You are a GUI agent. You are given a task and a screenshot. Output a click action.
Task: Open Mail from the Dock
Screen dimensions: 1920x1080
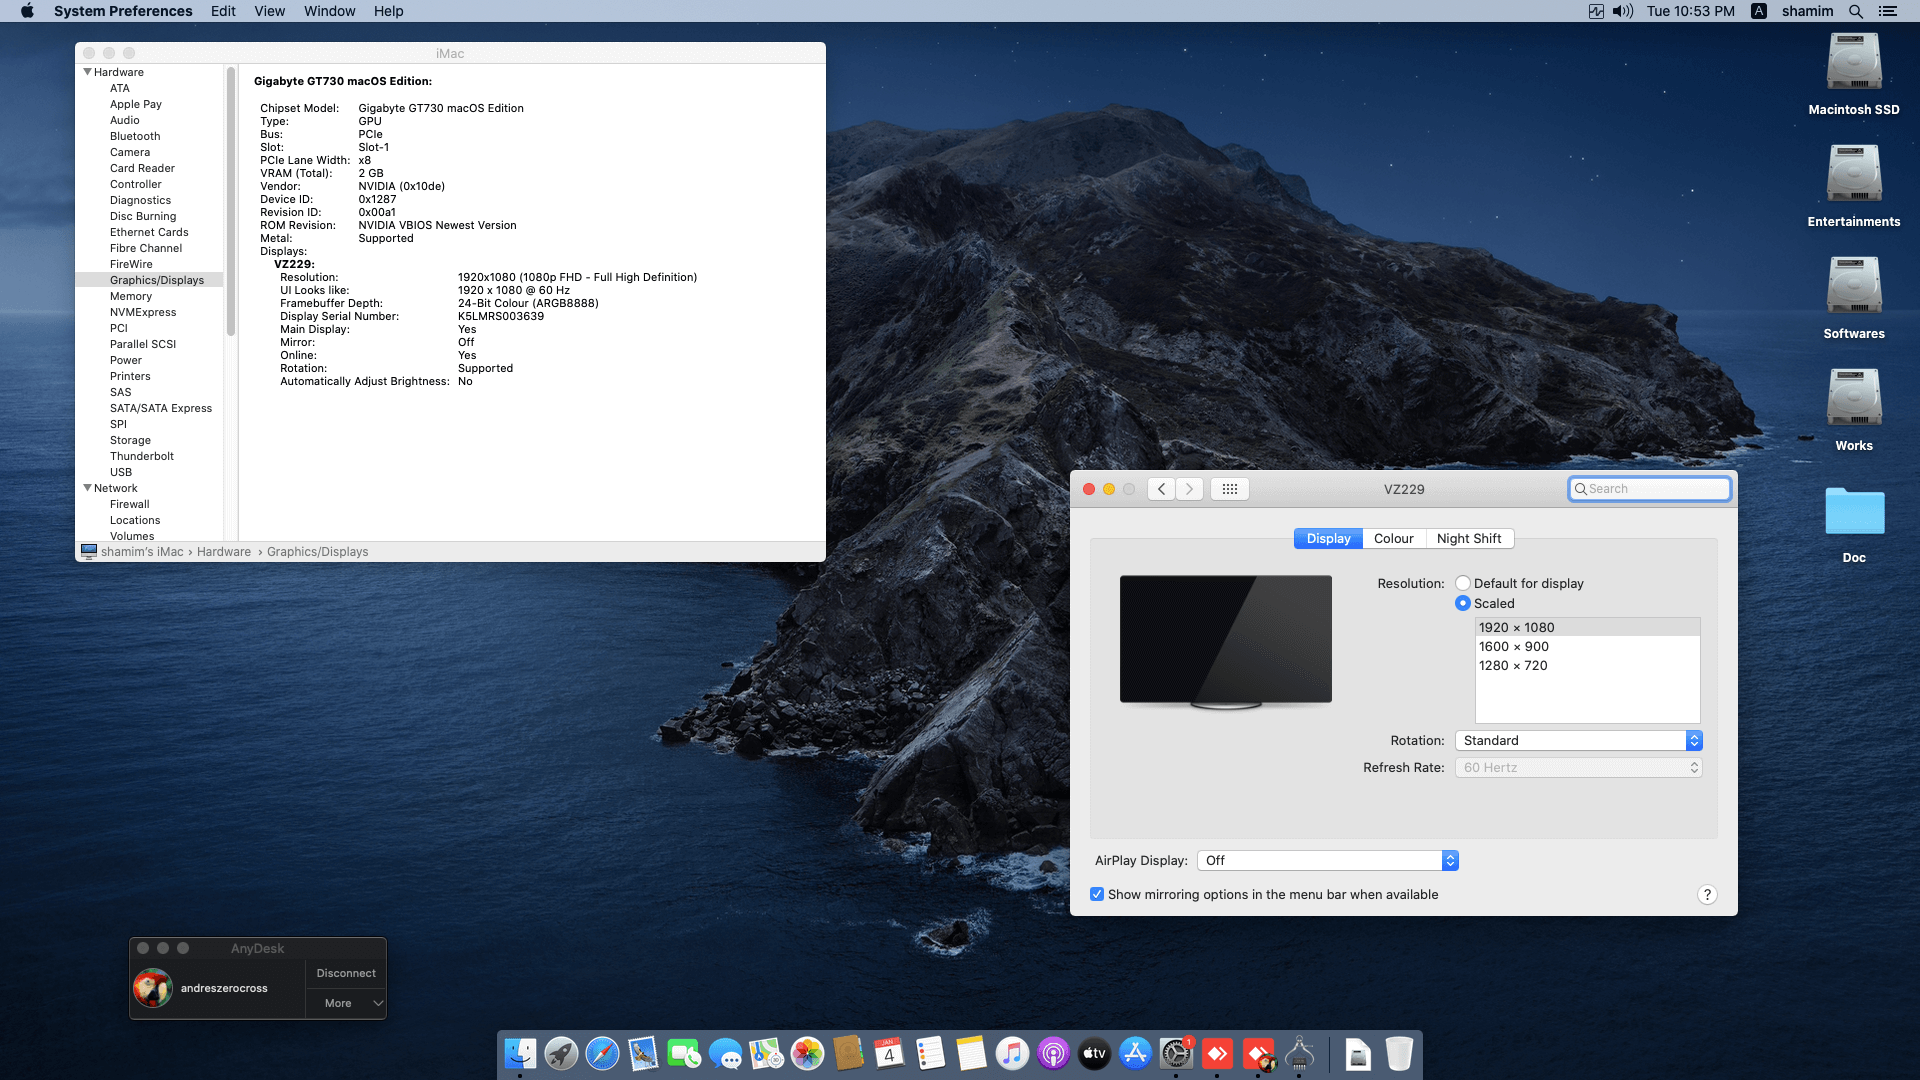(x=643, y=1054)
